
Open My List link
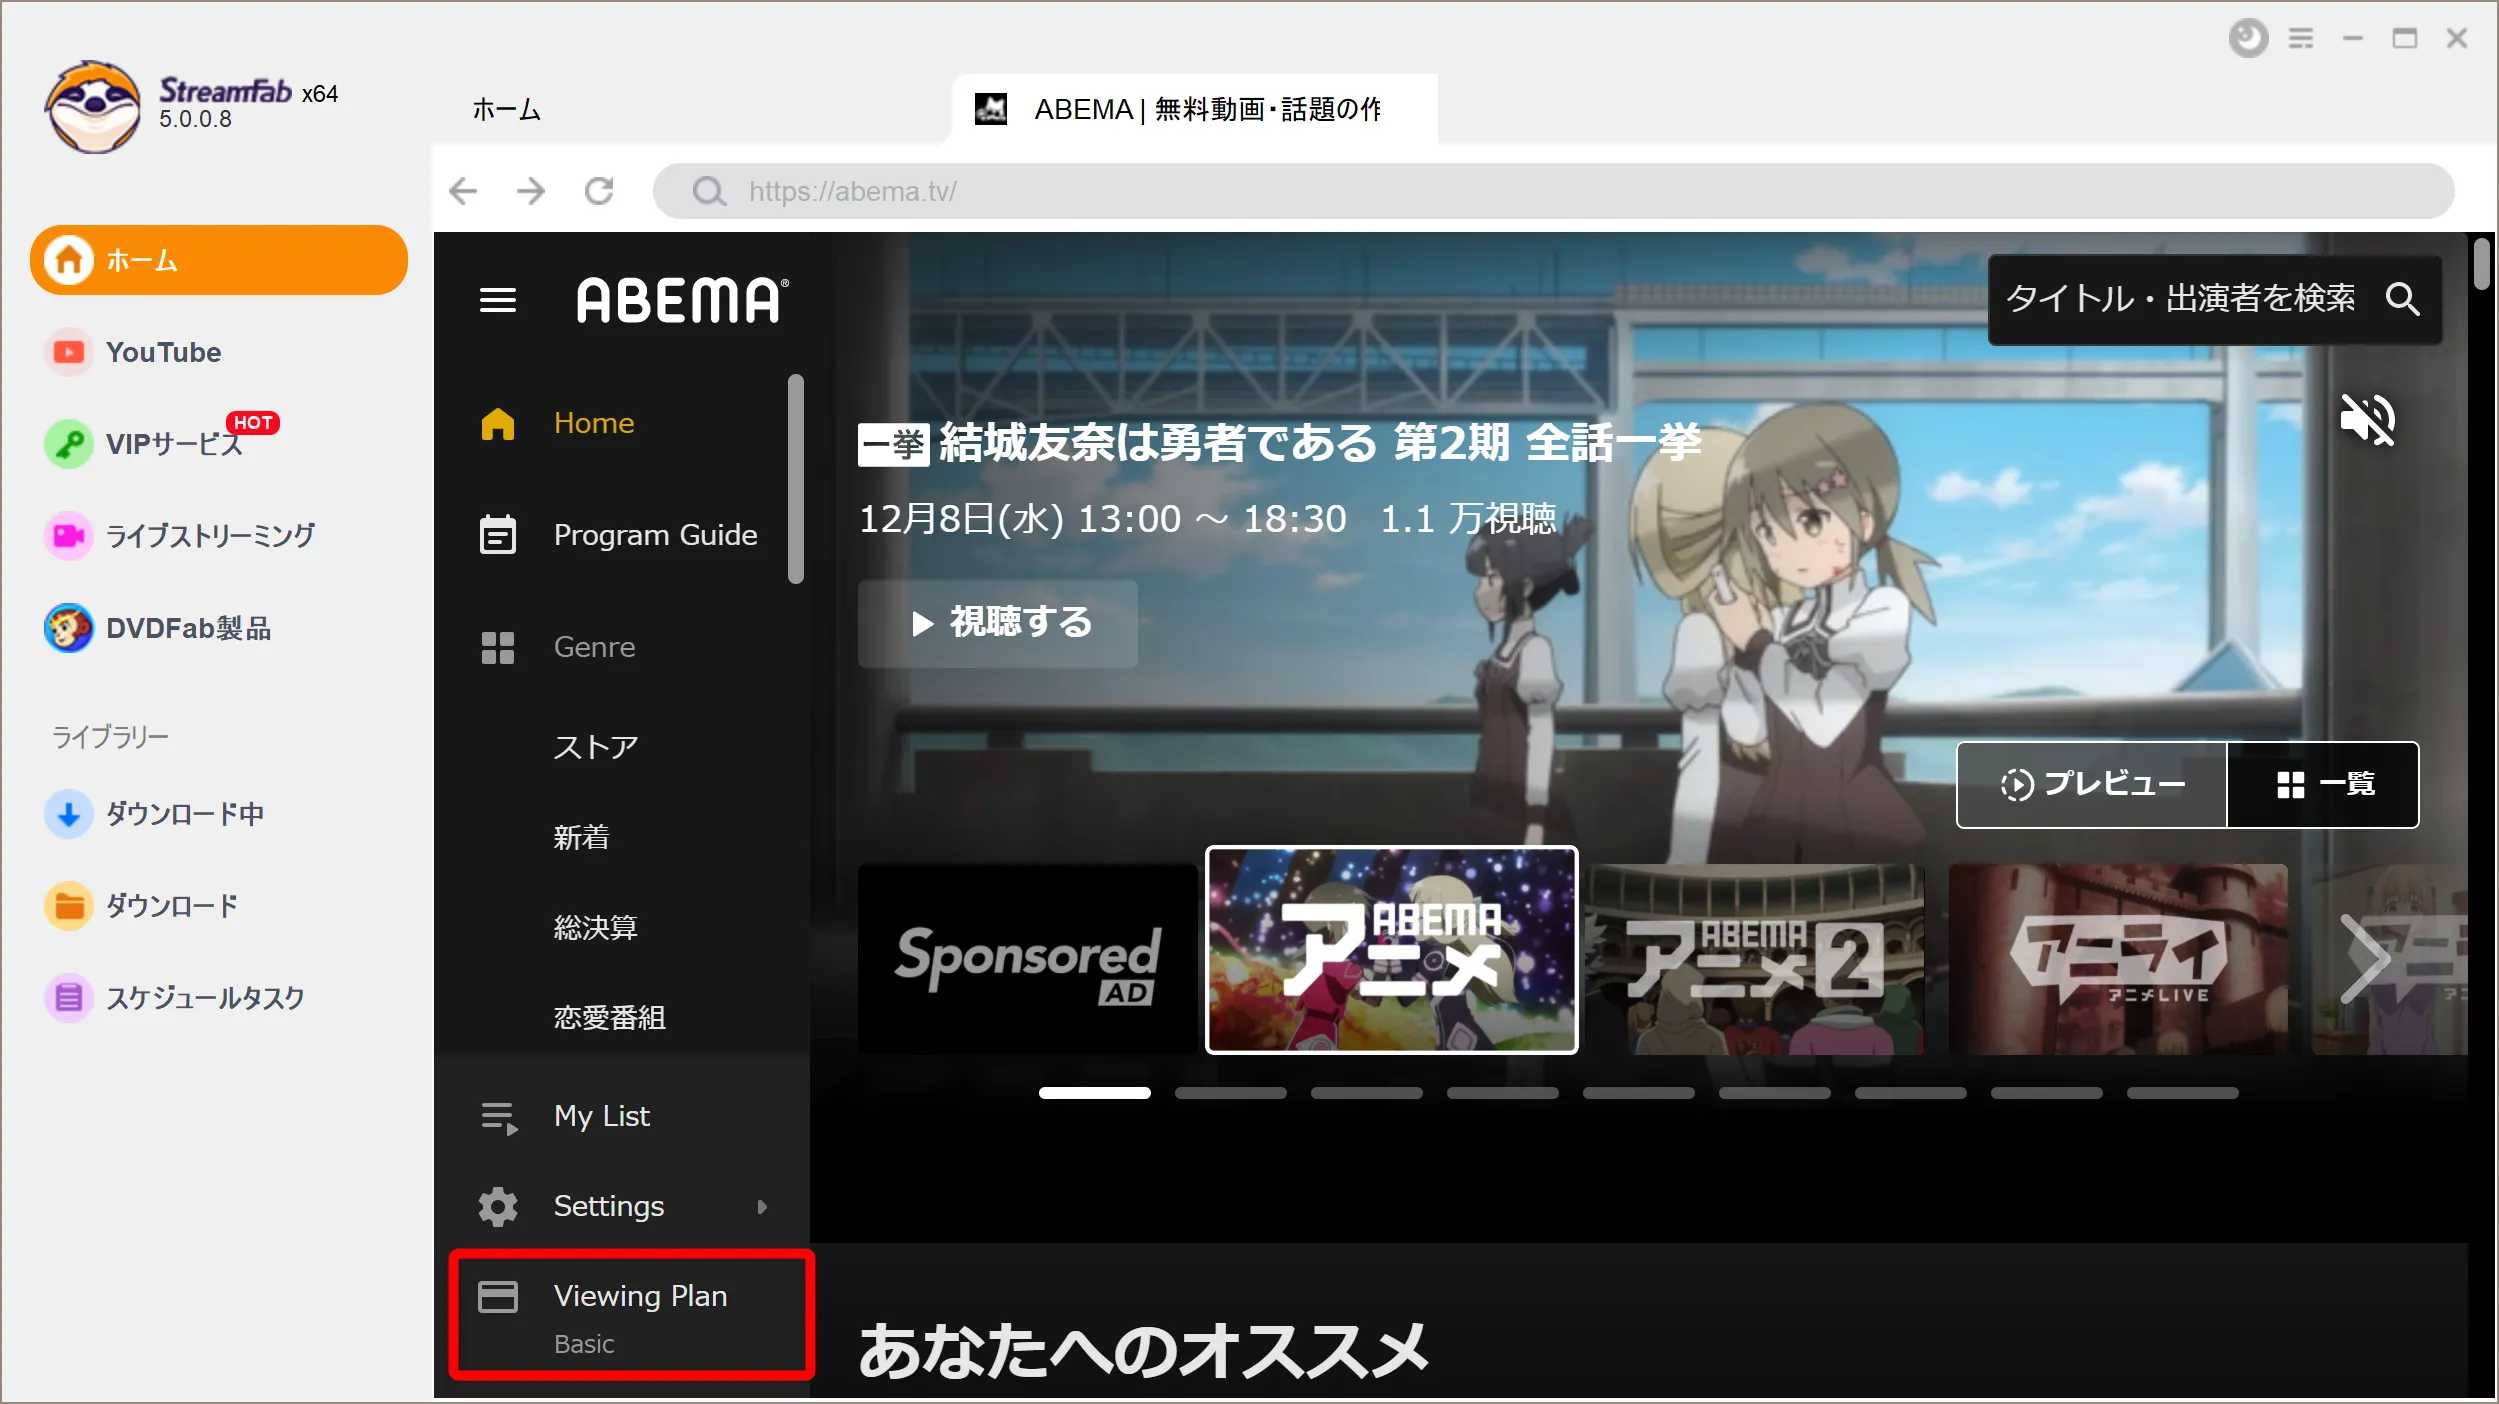coord(602,1116)
